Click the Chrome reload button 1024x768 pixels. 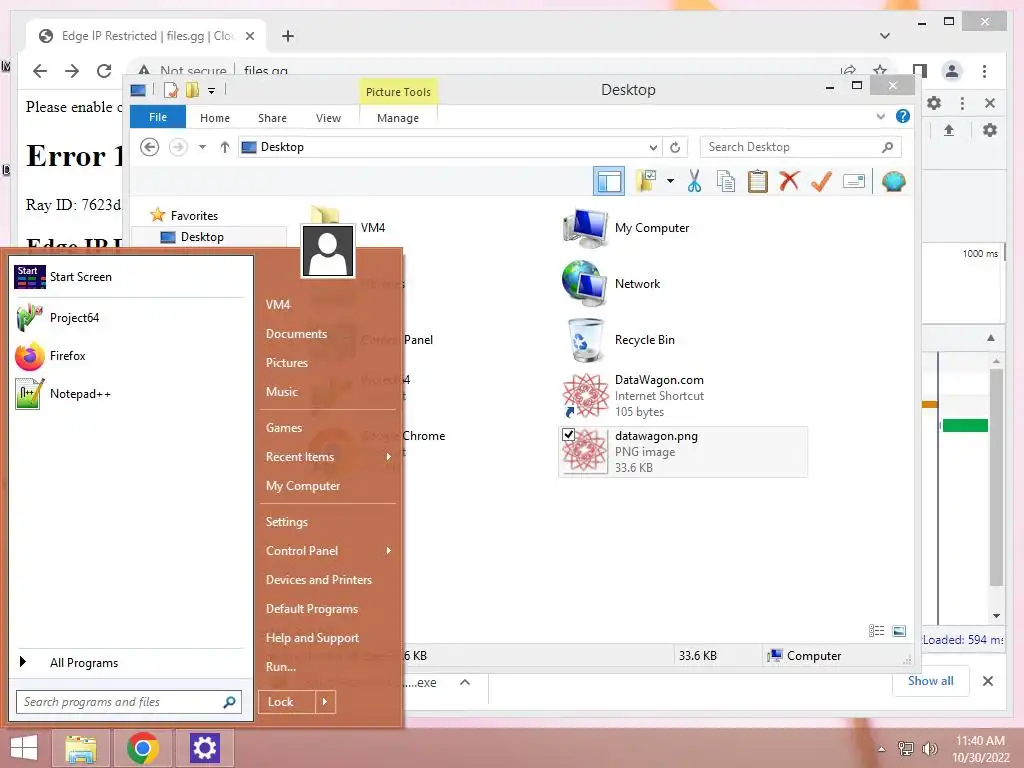(104, 71)
